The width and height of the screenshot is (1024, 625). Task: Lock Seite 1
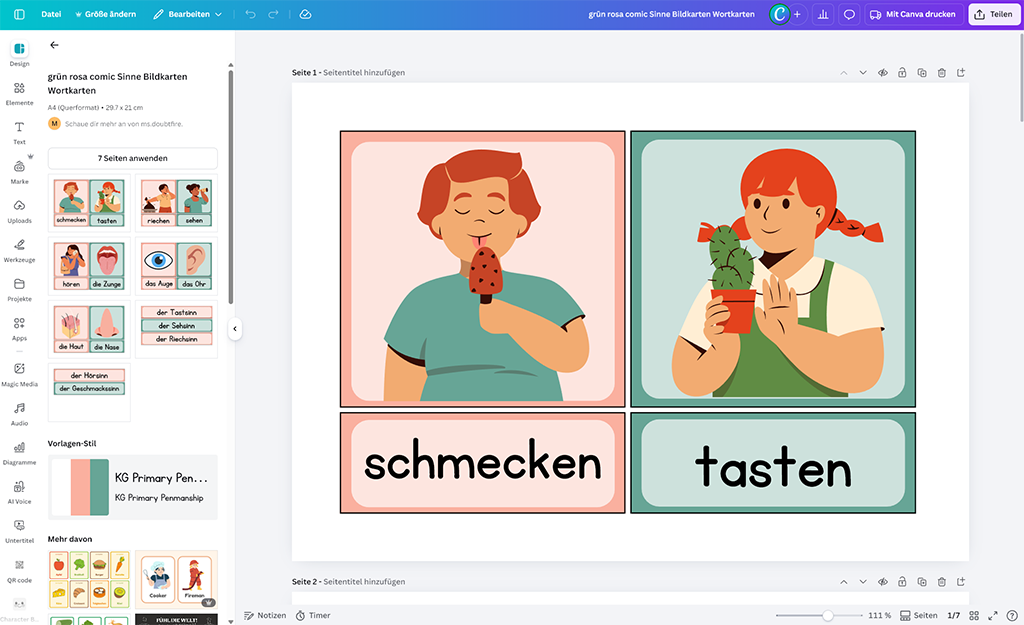coord(902,72)
